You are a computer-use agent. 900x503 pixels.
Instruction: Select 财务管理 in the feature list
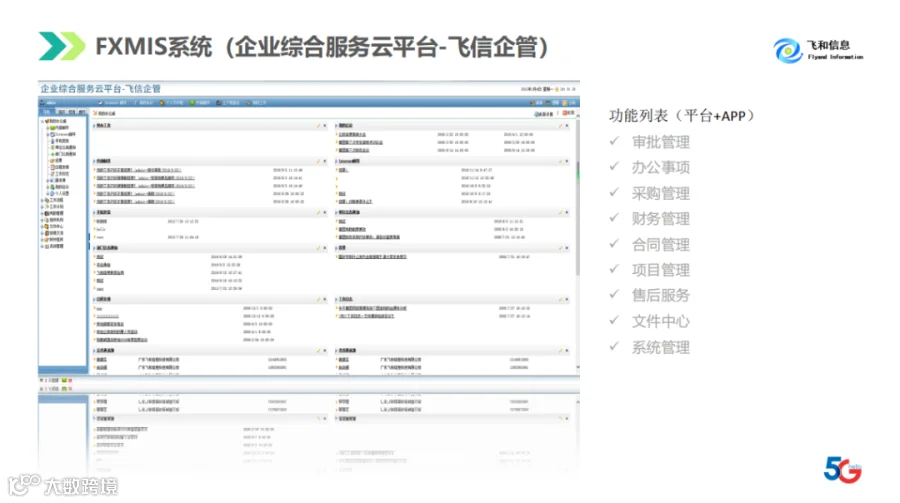tap(661, 218)
